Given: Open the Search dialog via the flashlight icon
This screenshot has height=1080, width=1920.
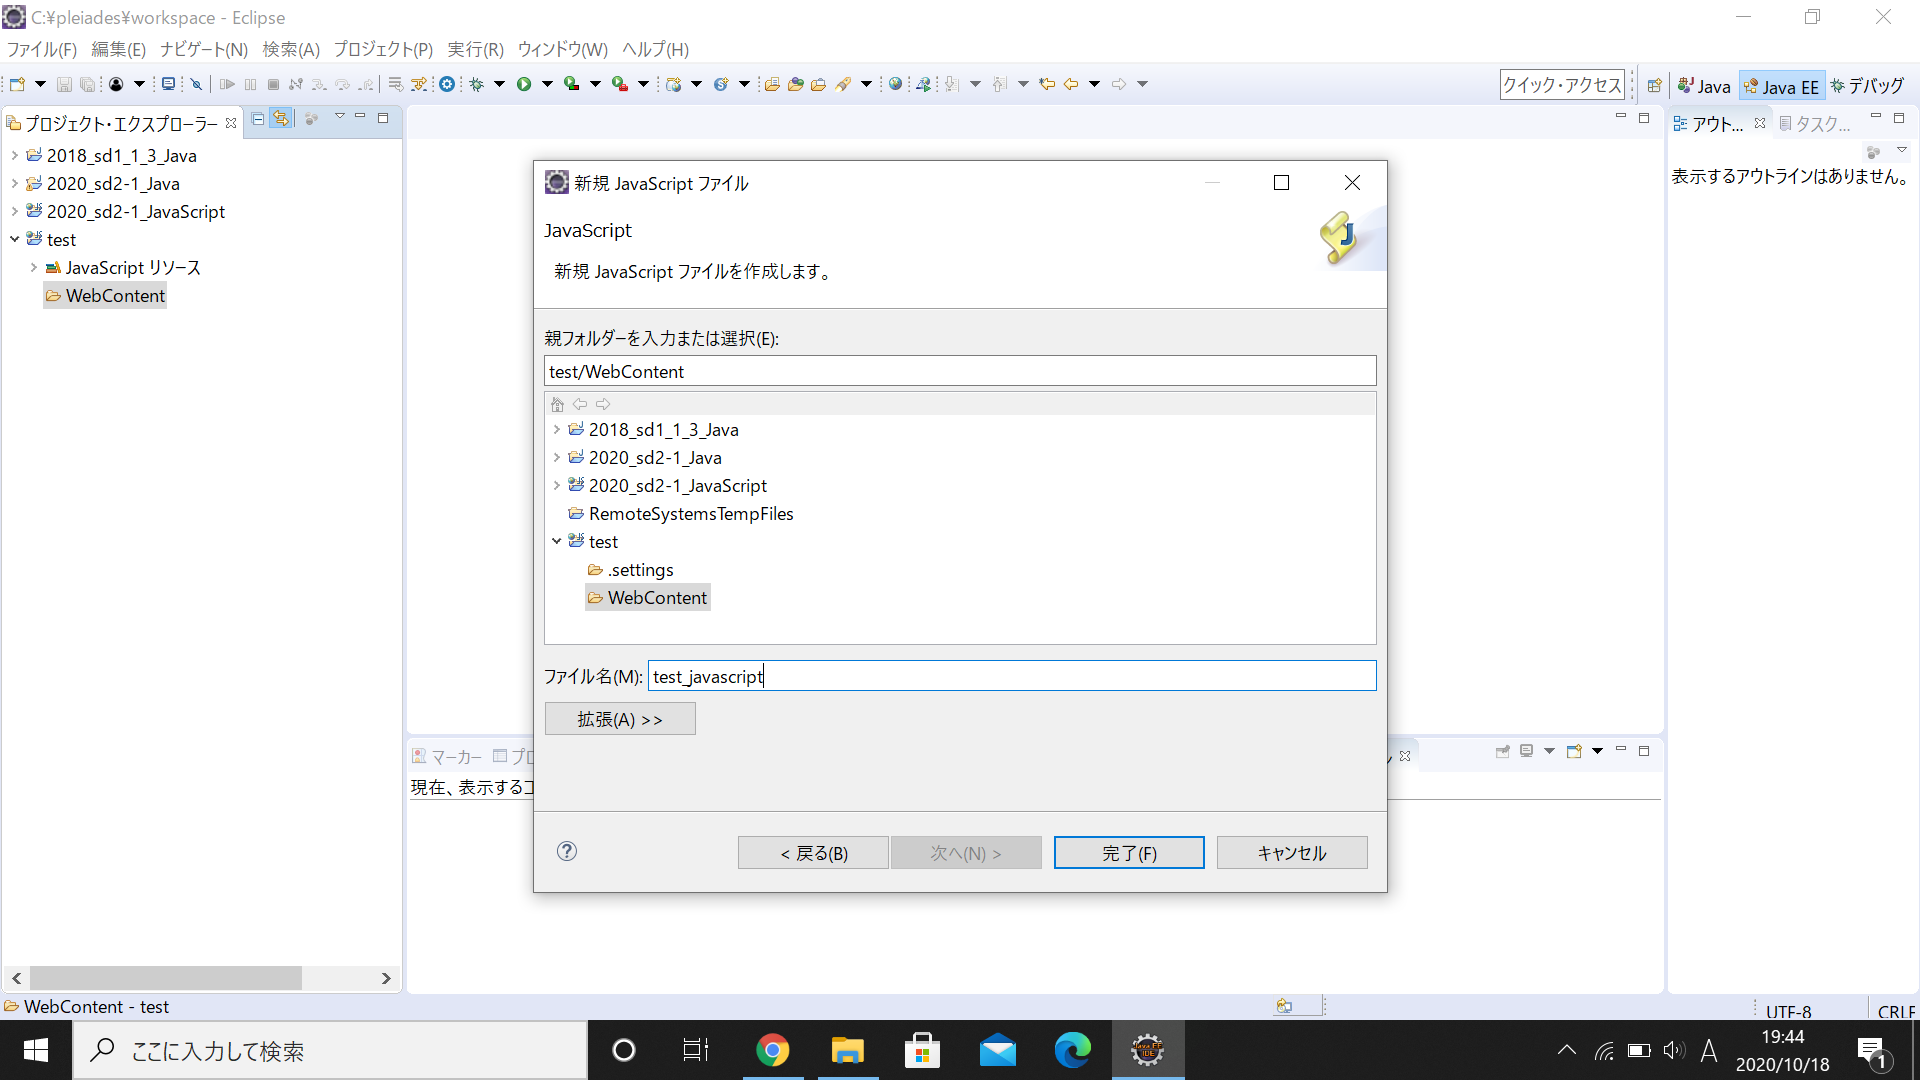Looking at the screenshot, I should 841,84.
